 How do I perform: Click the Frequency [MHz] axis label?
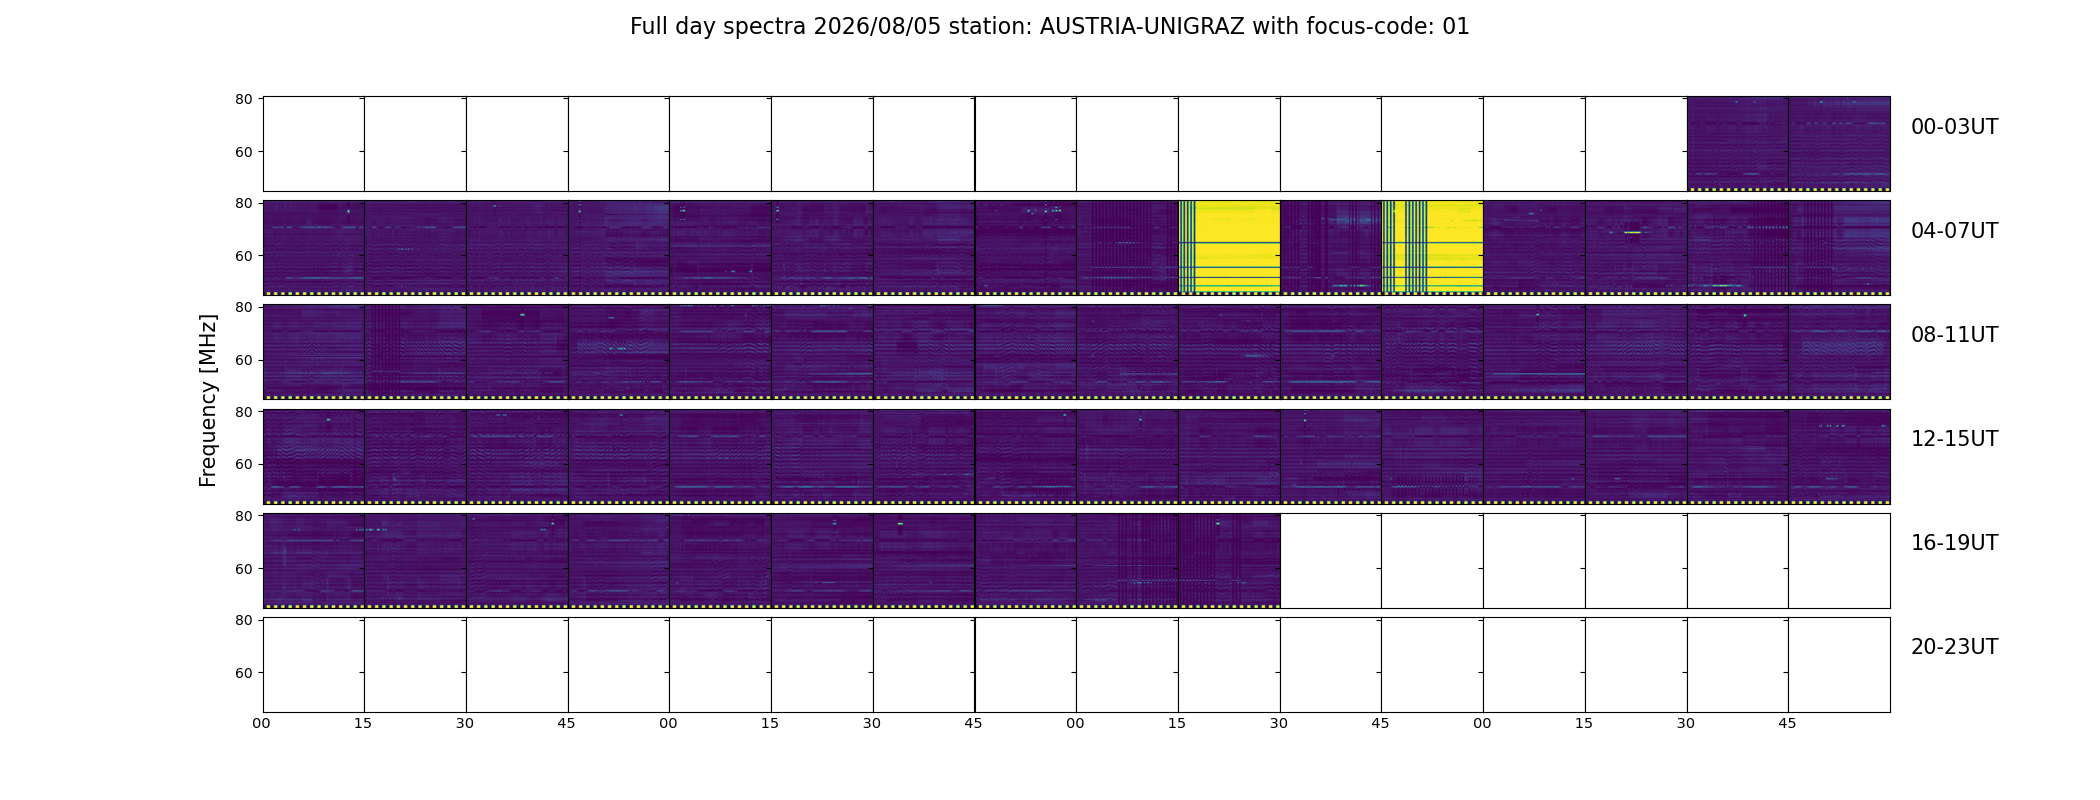tap(208, 400)
